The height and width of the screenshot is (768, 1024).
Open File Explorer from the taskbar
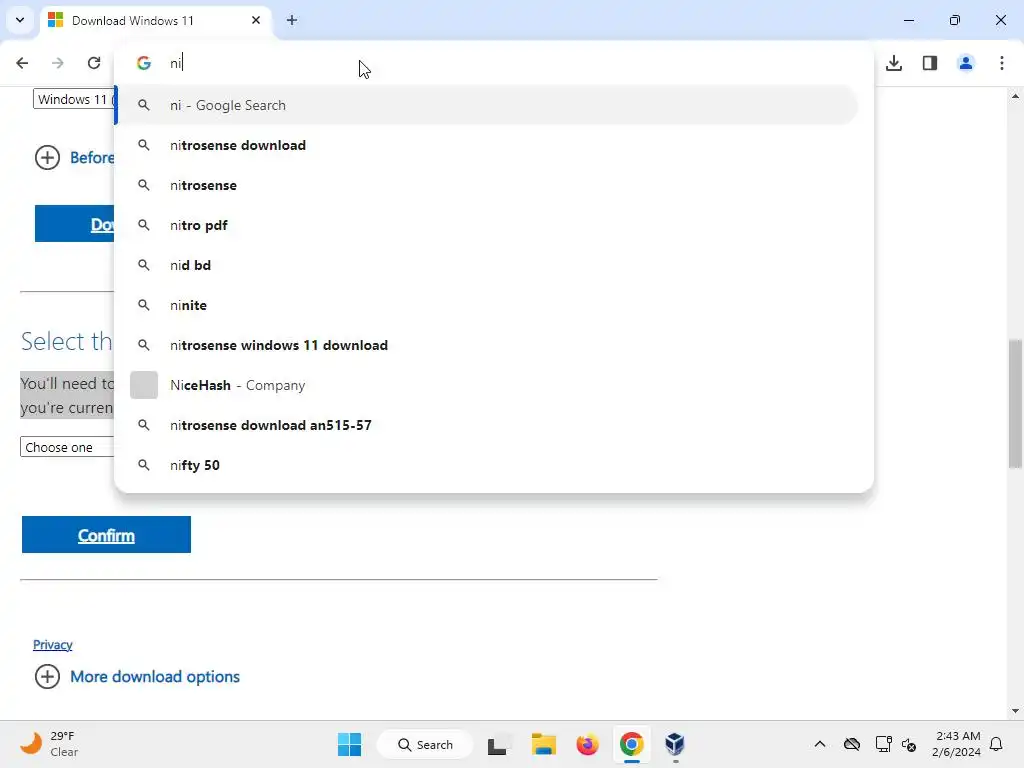(x=543, y=744)
